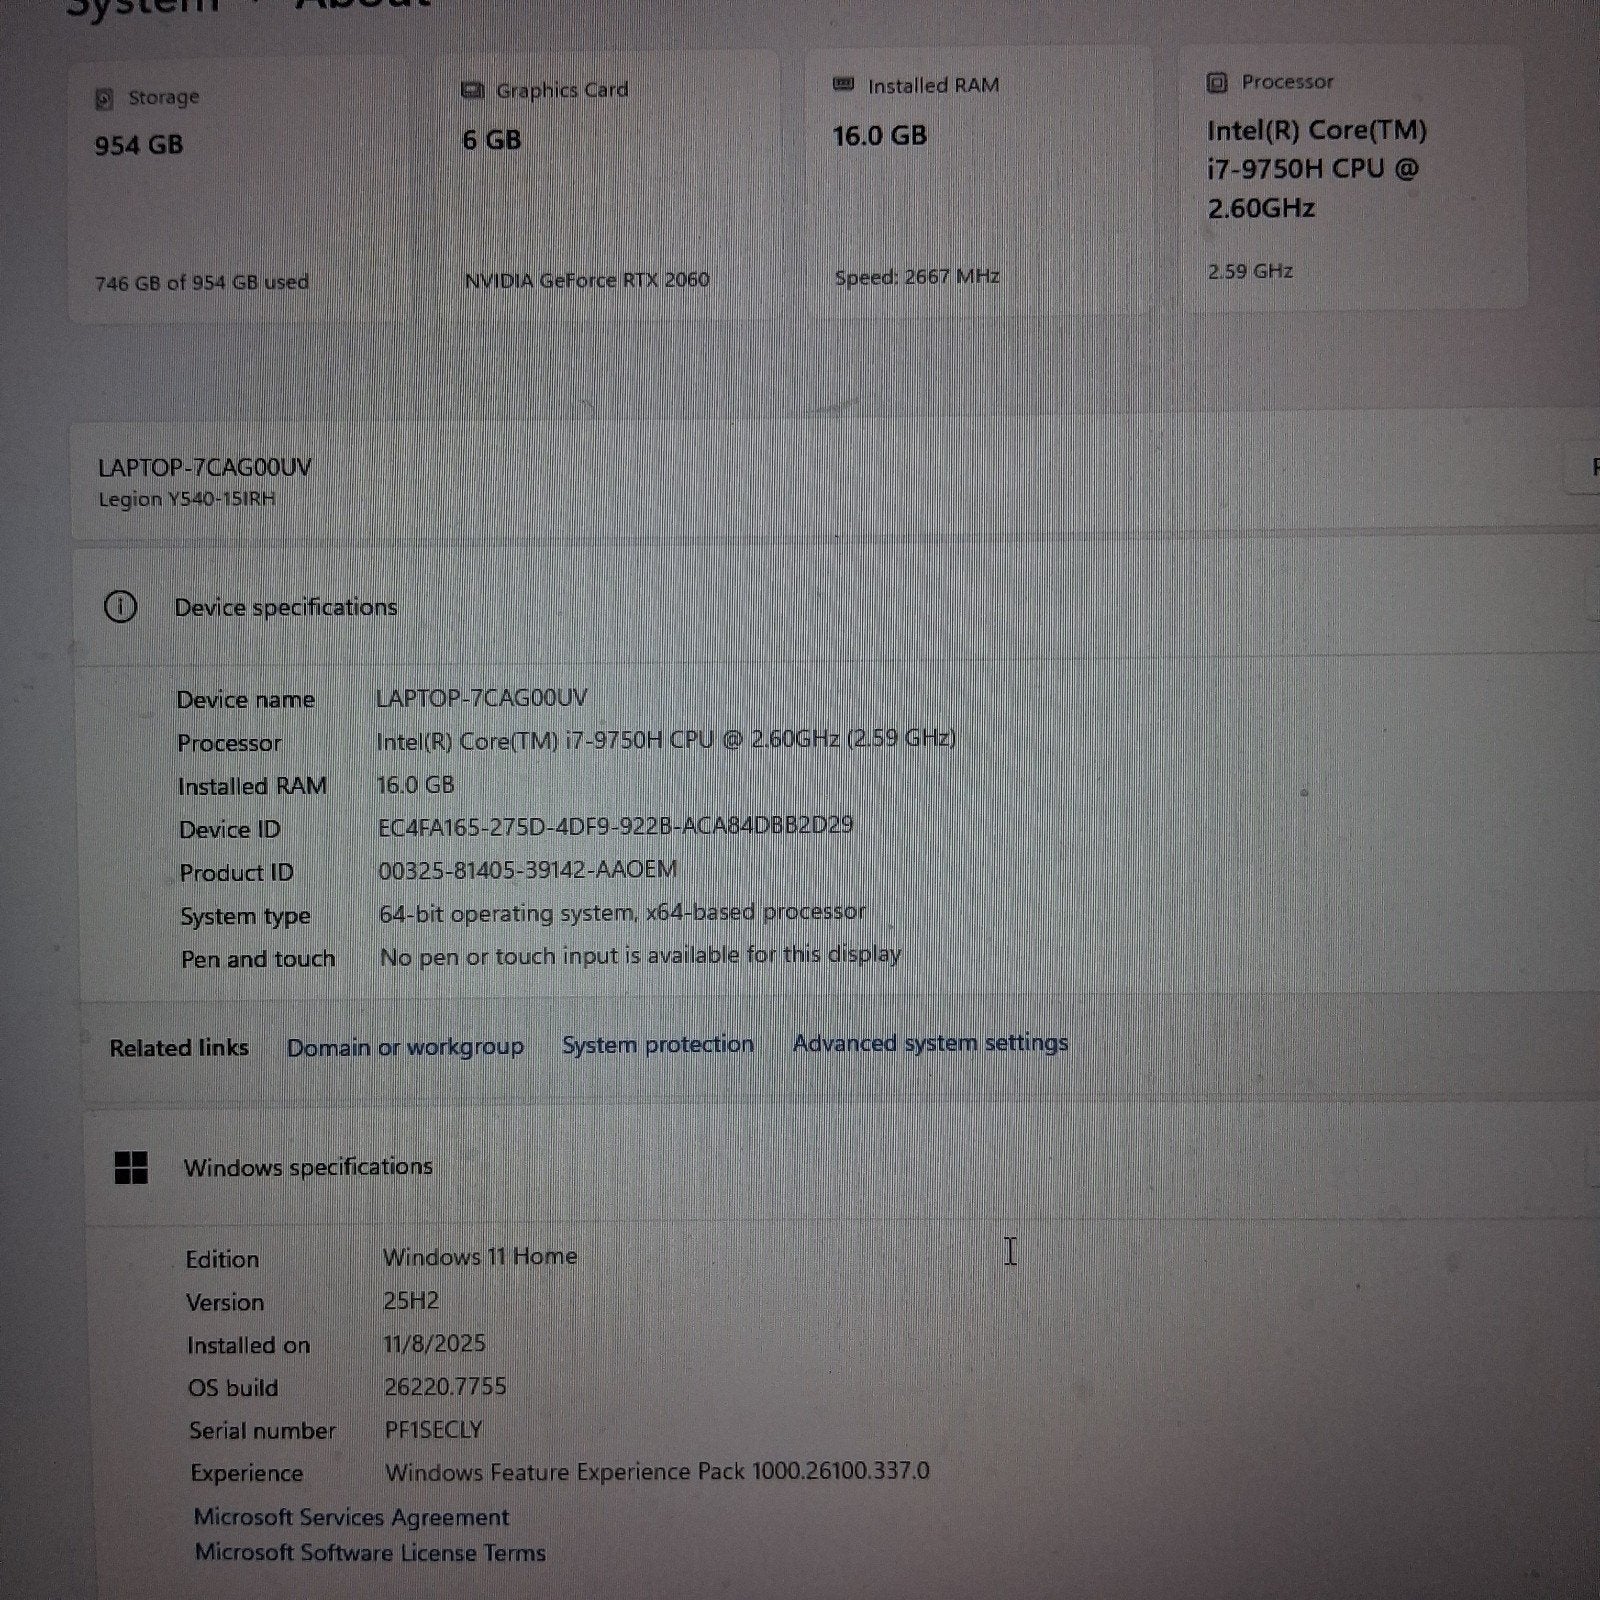The height and width of the screenshot is (1600, 1600).
Task: Click the OS build value 26220.7755
Action: pyautogui.click(x=445, y=1387)
